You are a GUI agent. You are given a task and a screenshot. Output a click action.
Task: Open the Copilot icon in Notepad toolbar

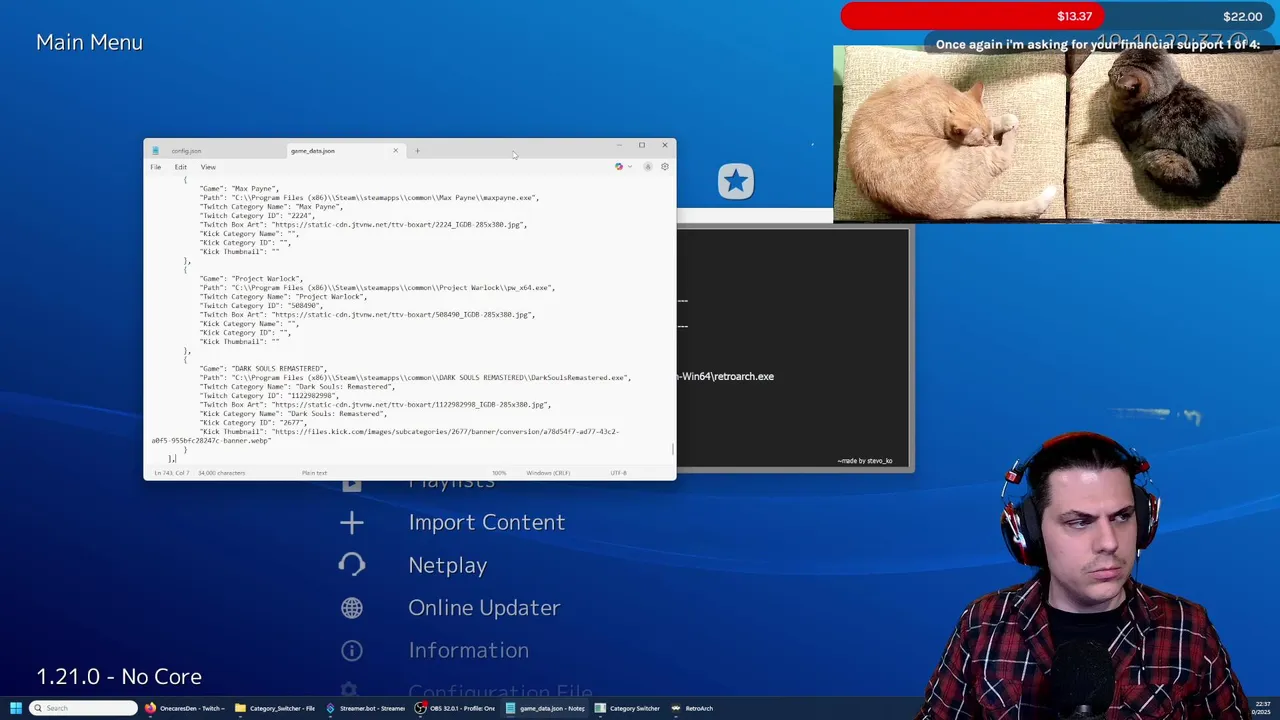coord(619,167)
